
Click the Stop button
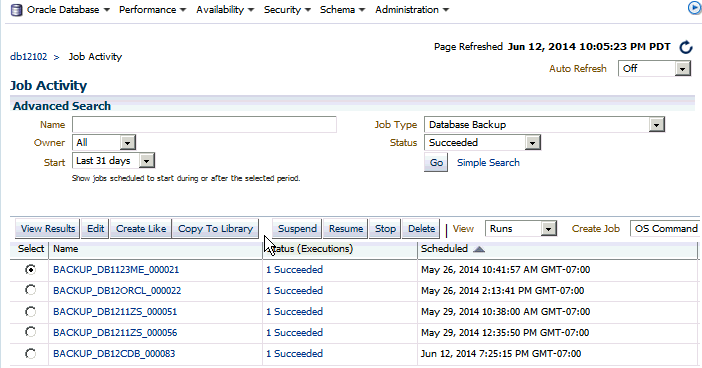(x=385, y=229)
